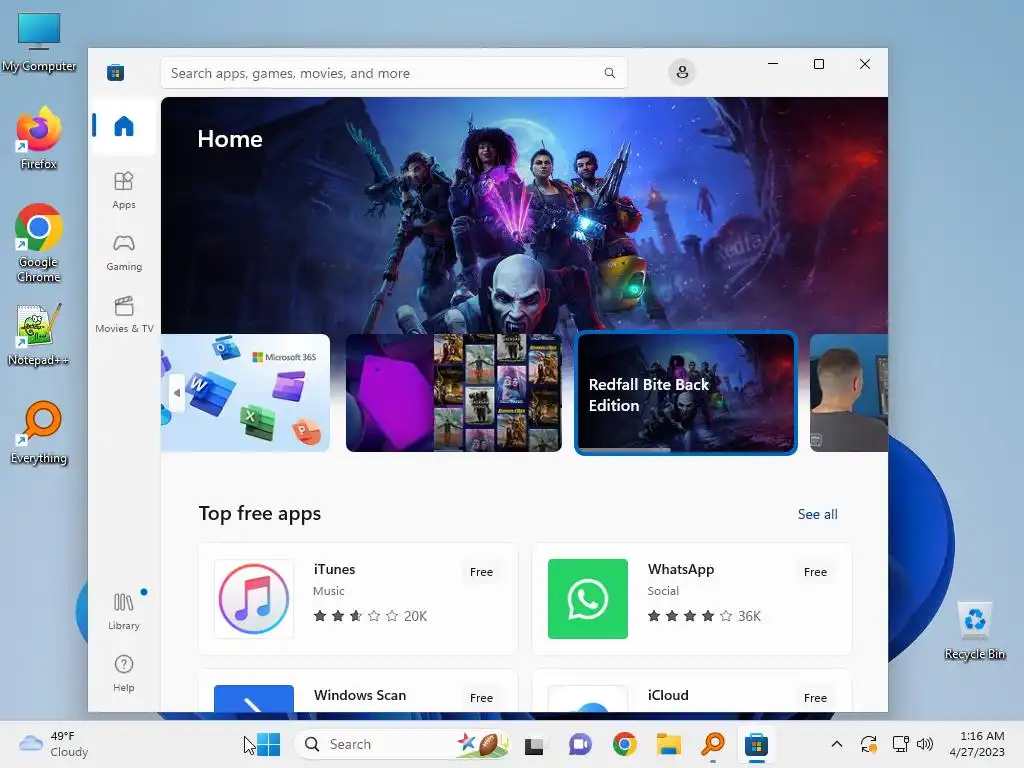Open the Library in sidebar

123,611
